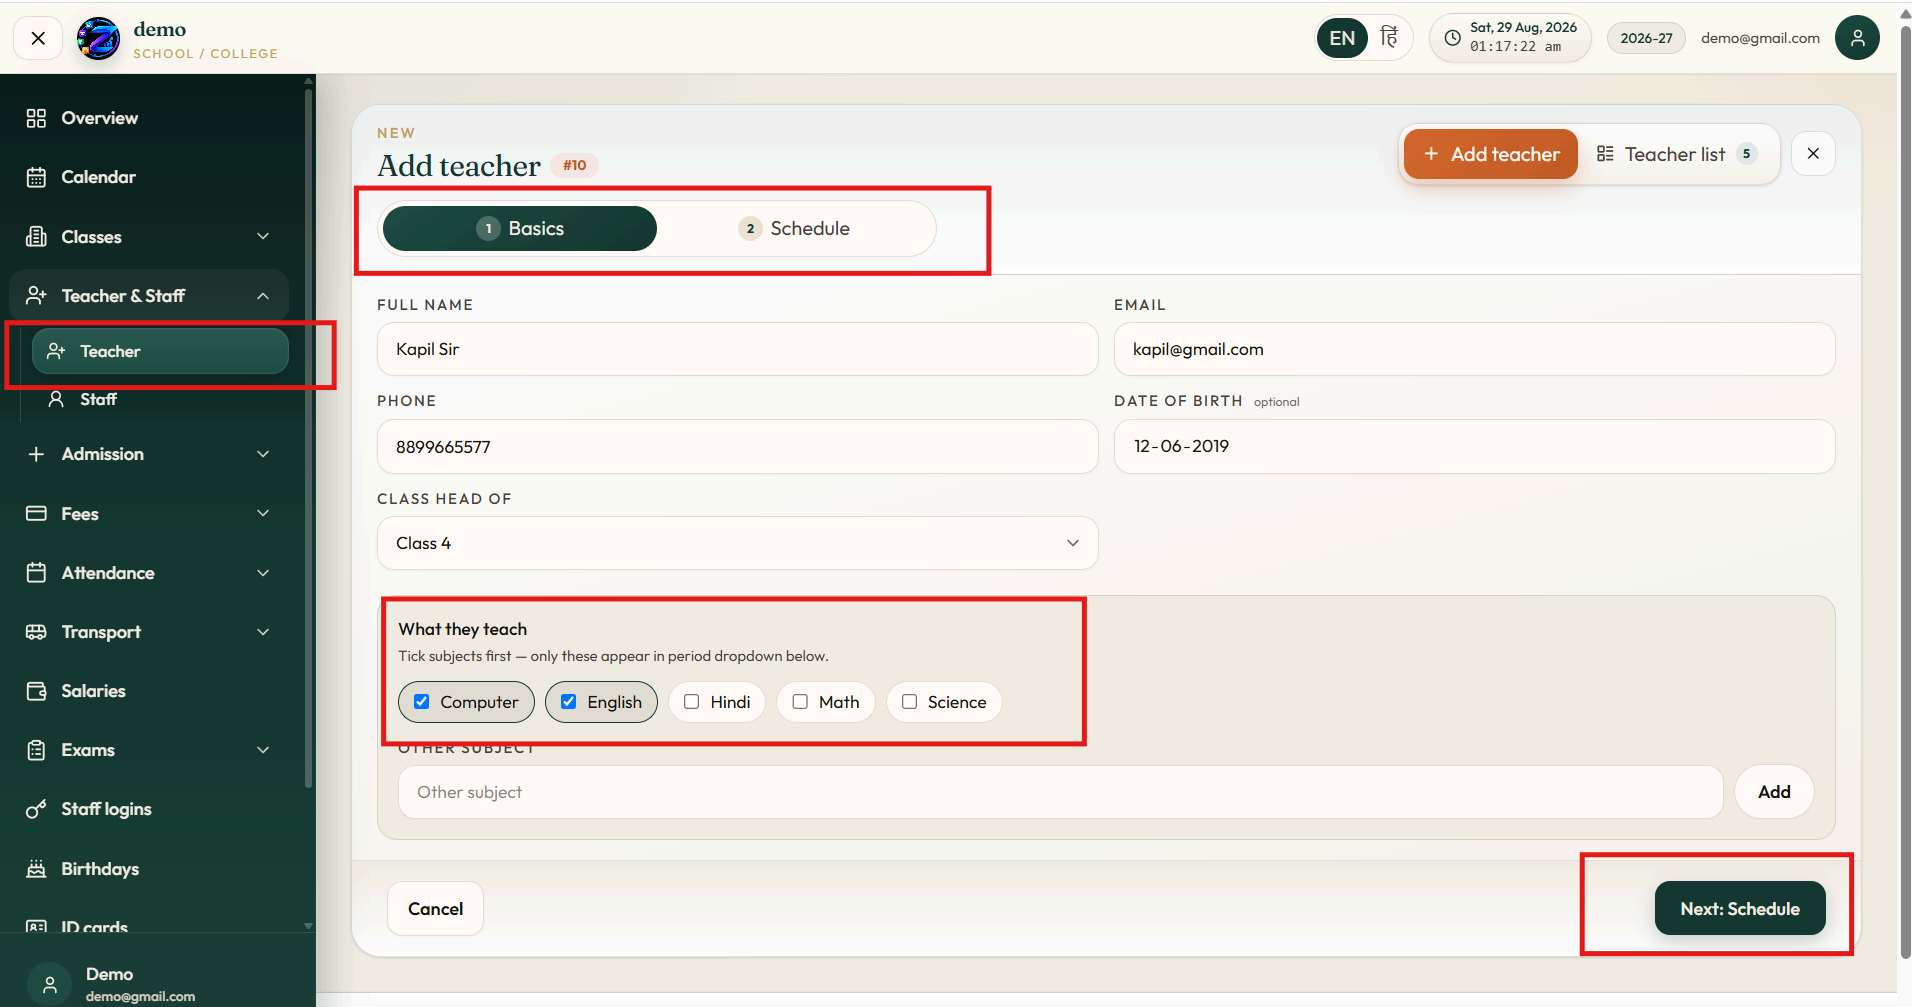Open the Teacher list button
The width and height of the screenshot is (1912, 1007).
(x=1676, y=154)
